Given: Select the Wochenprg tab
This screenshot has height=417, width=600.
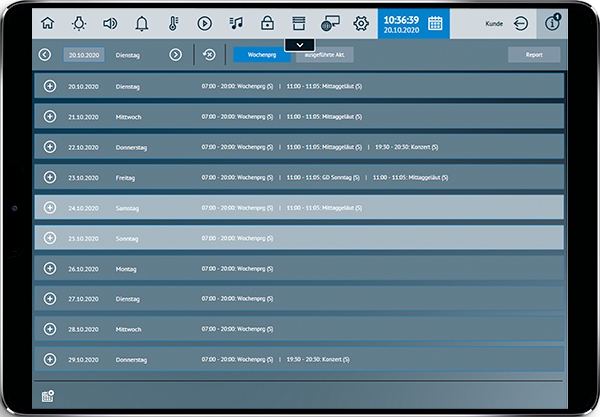Looking at the screenshot, I should coord(262,55).
